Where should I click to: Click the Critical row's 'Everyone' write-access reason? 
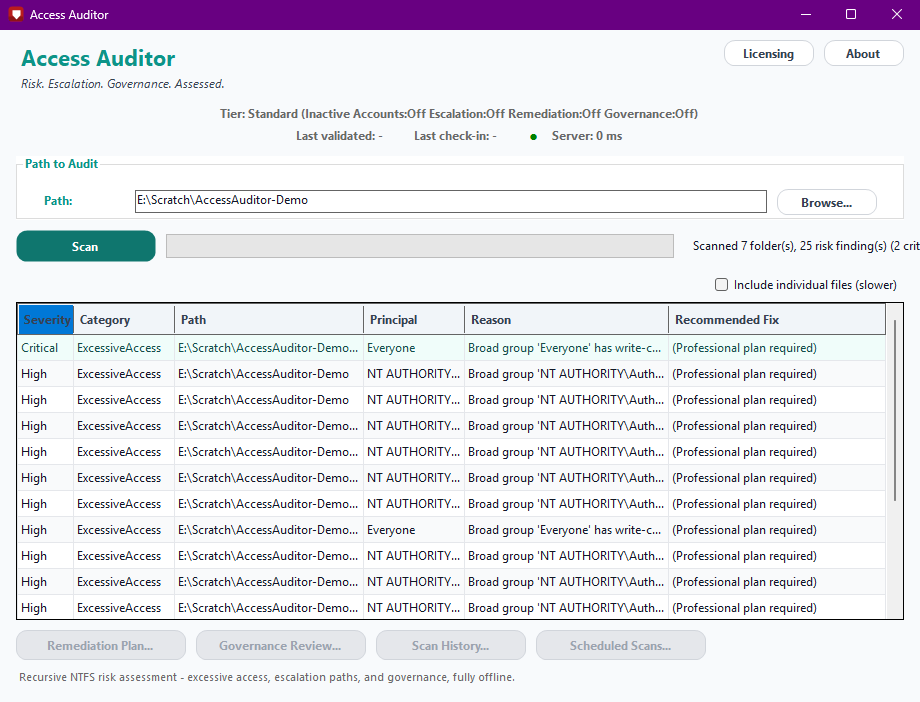coord(564,348)
